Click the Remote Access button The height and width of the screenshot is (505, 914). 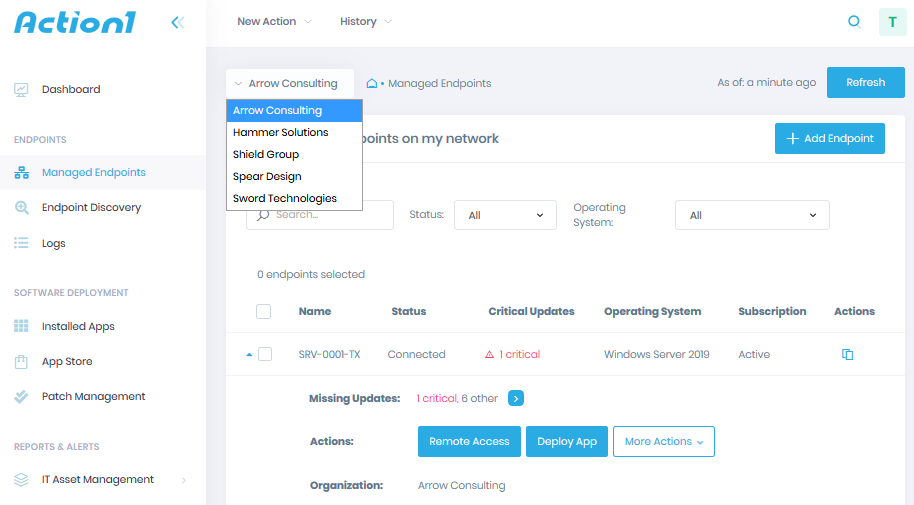469,441
